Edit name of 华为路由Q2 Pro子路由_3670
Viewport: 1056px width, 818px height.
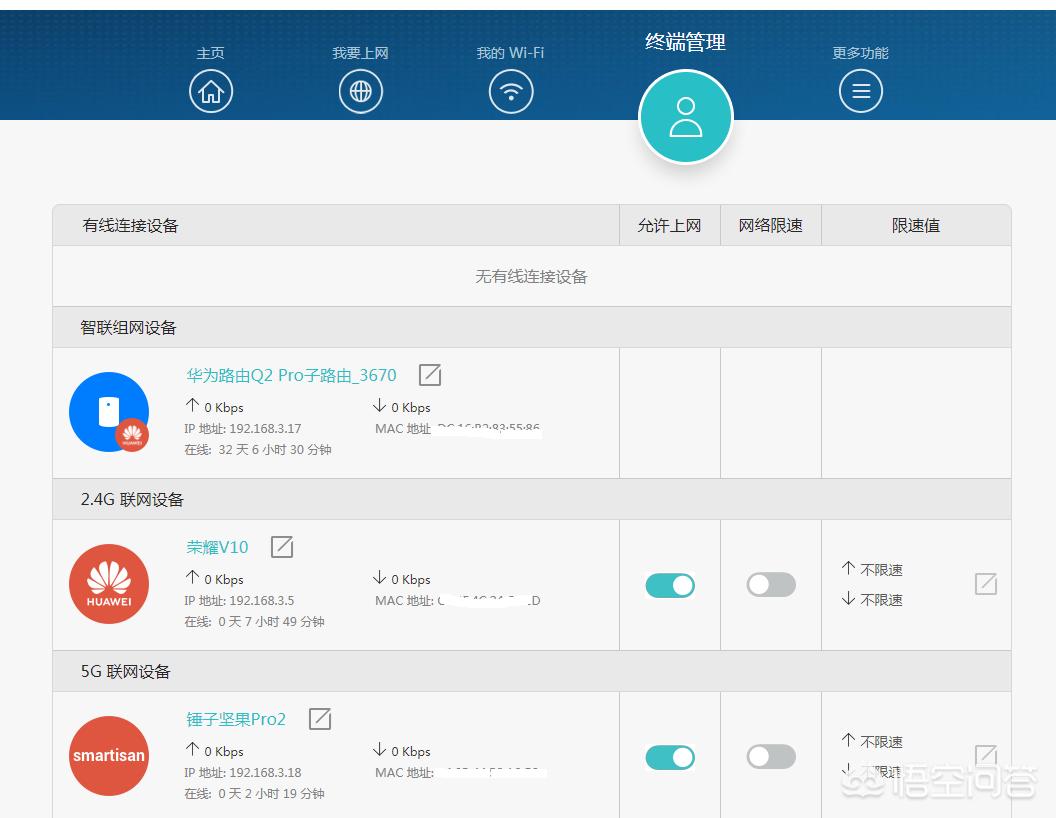(x=430, y=375)
